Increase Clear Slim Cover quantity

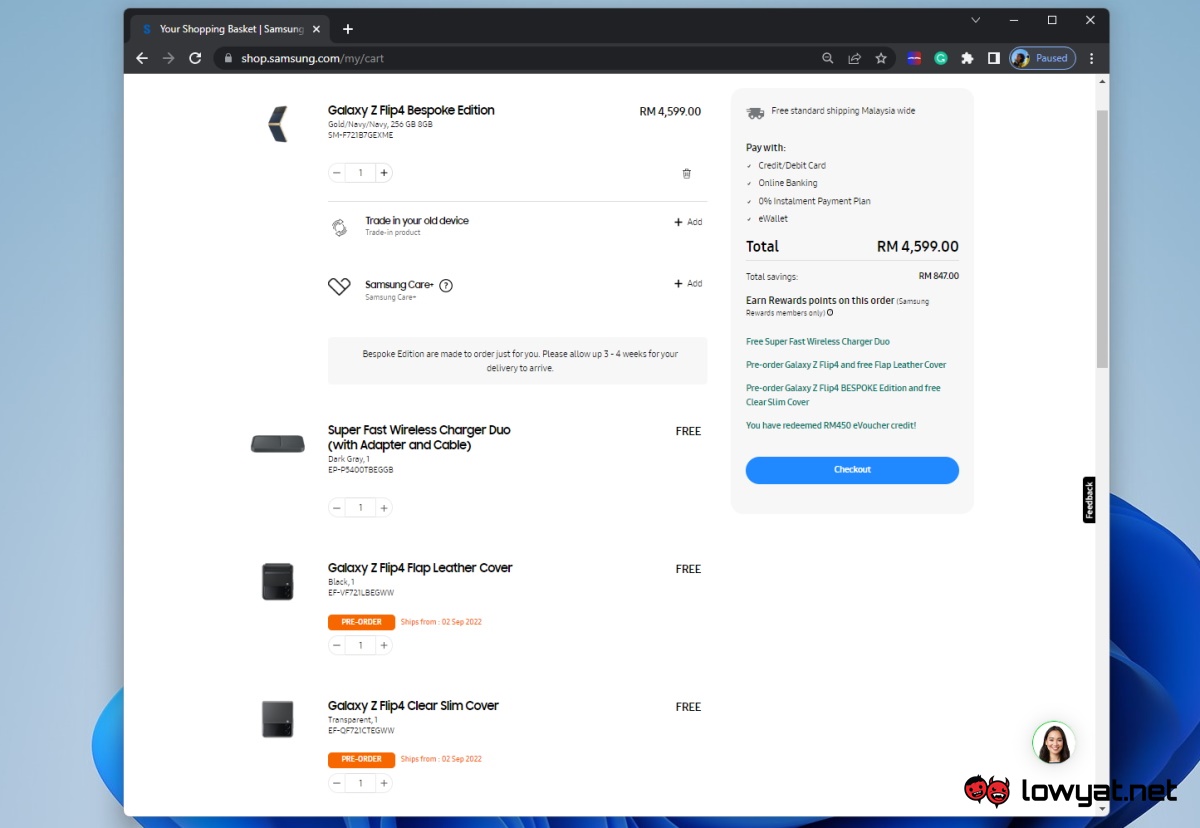tap(383, 783)
